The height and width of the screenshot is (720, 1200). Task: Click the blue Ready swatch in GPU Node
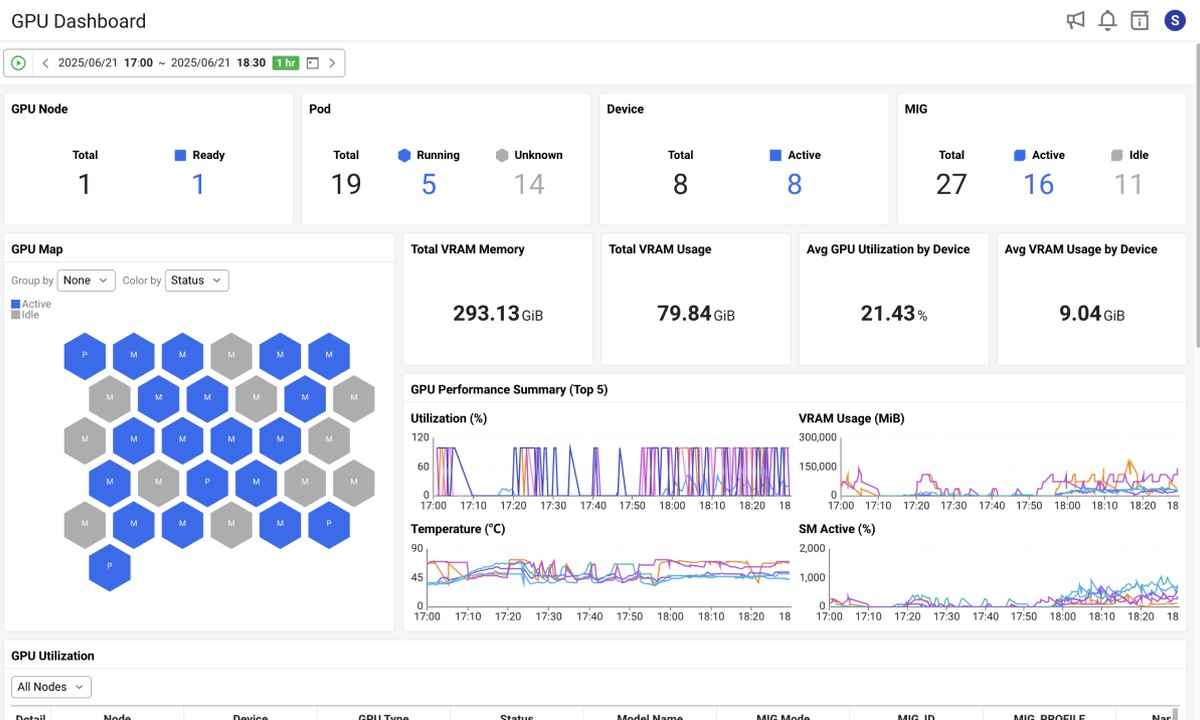pyautogui.click(x=181, y=155)
